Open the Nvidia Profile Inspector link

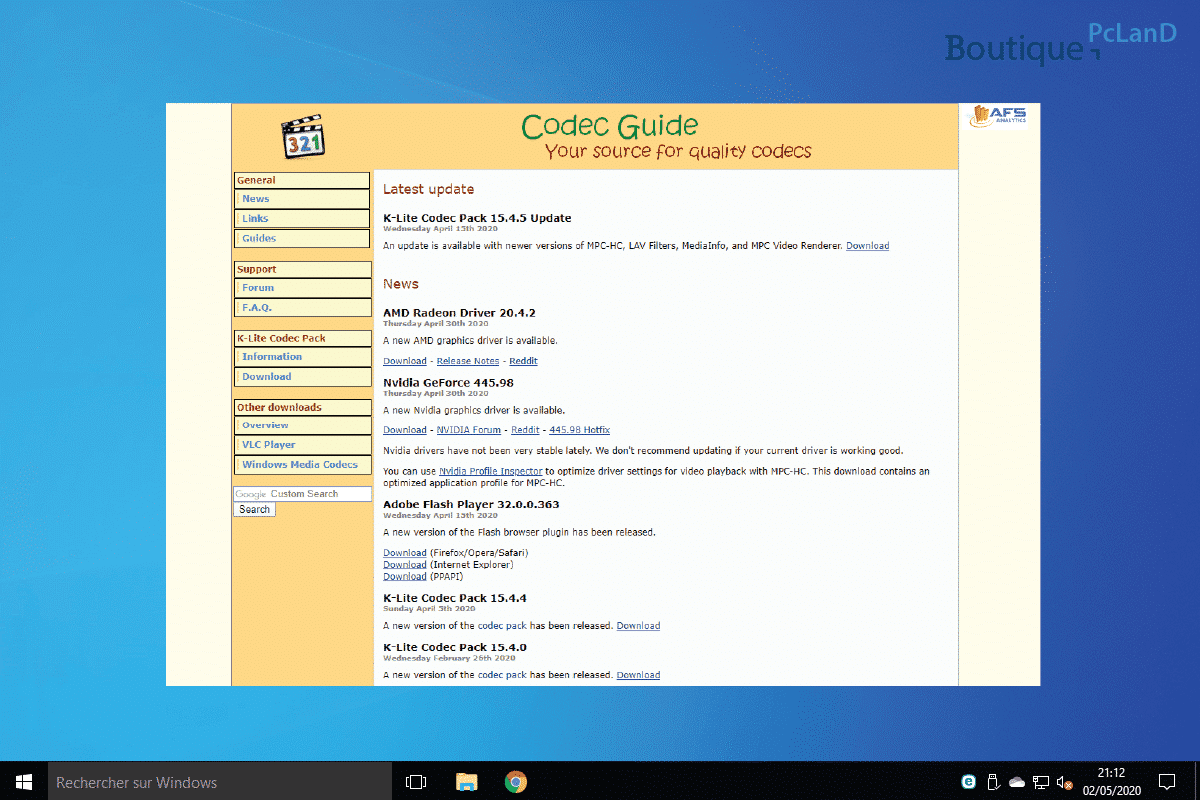(x=491, y=471)
